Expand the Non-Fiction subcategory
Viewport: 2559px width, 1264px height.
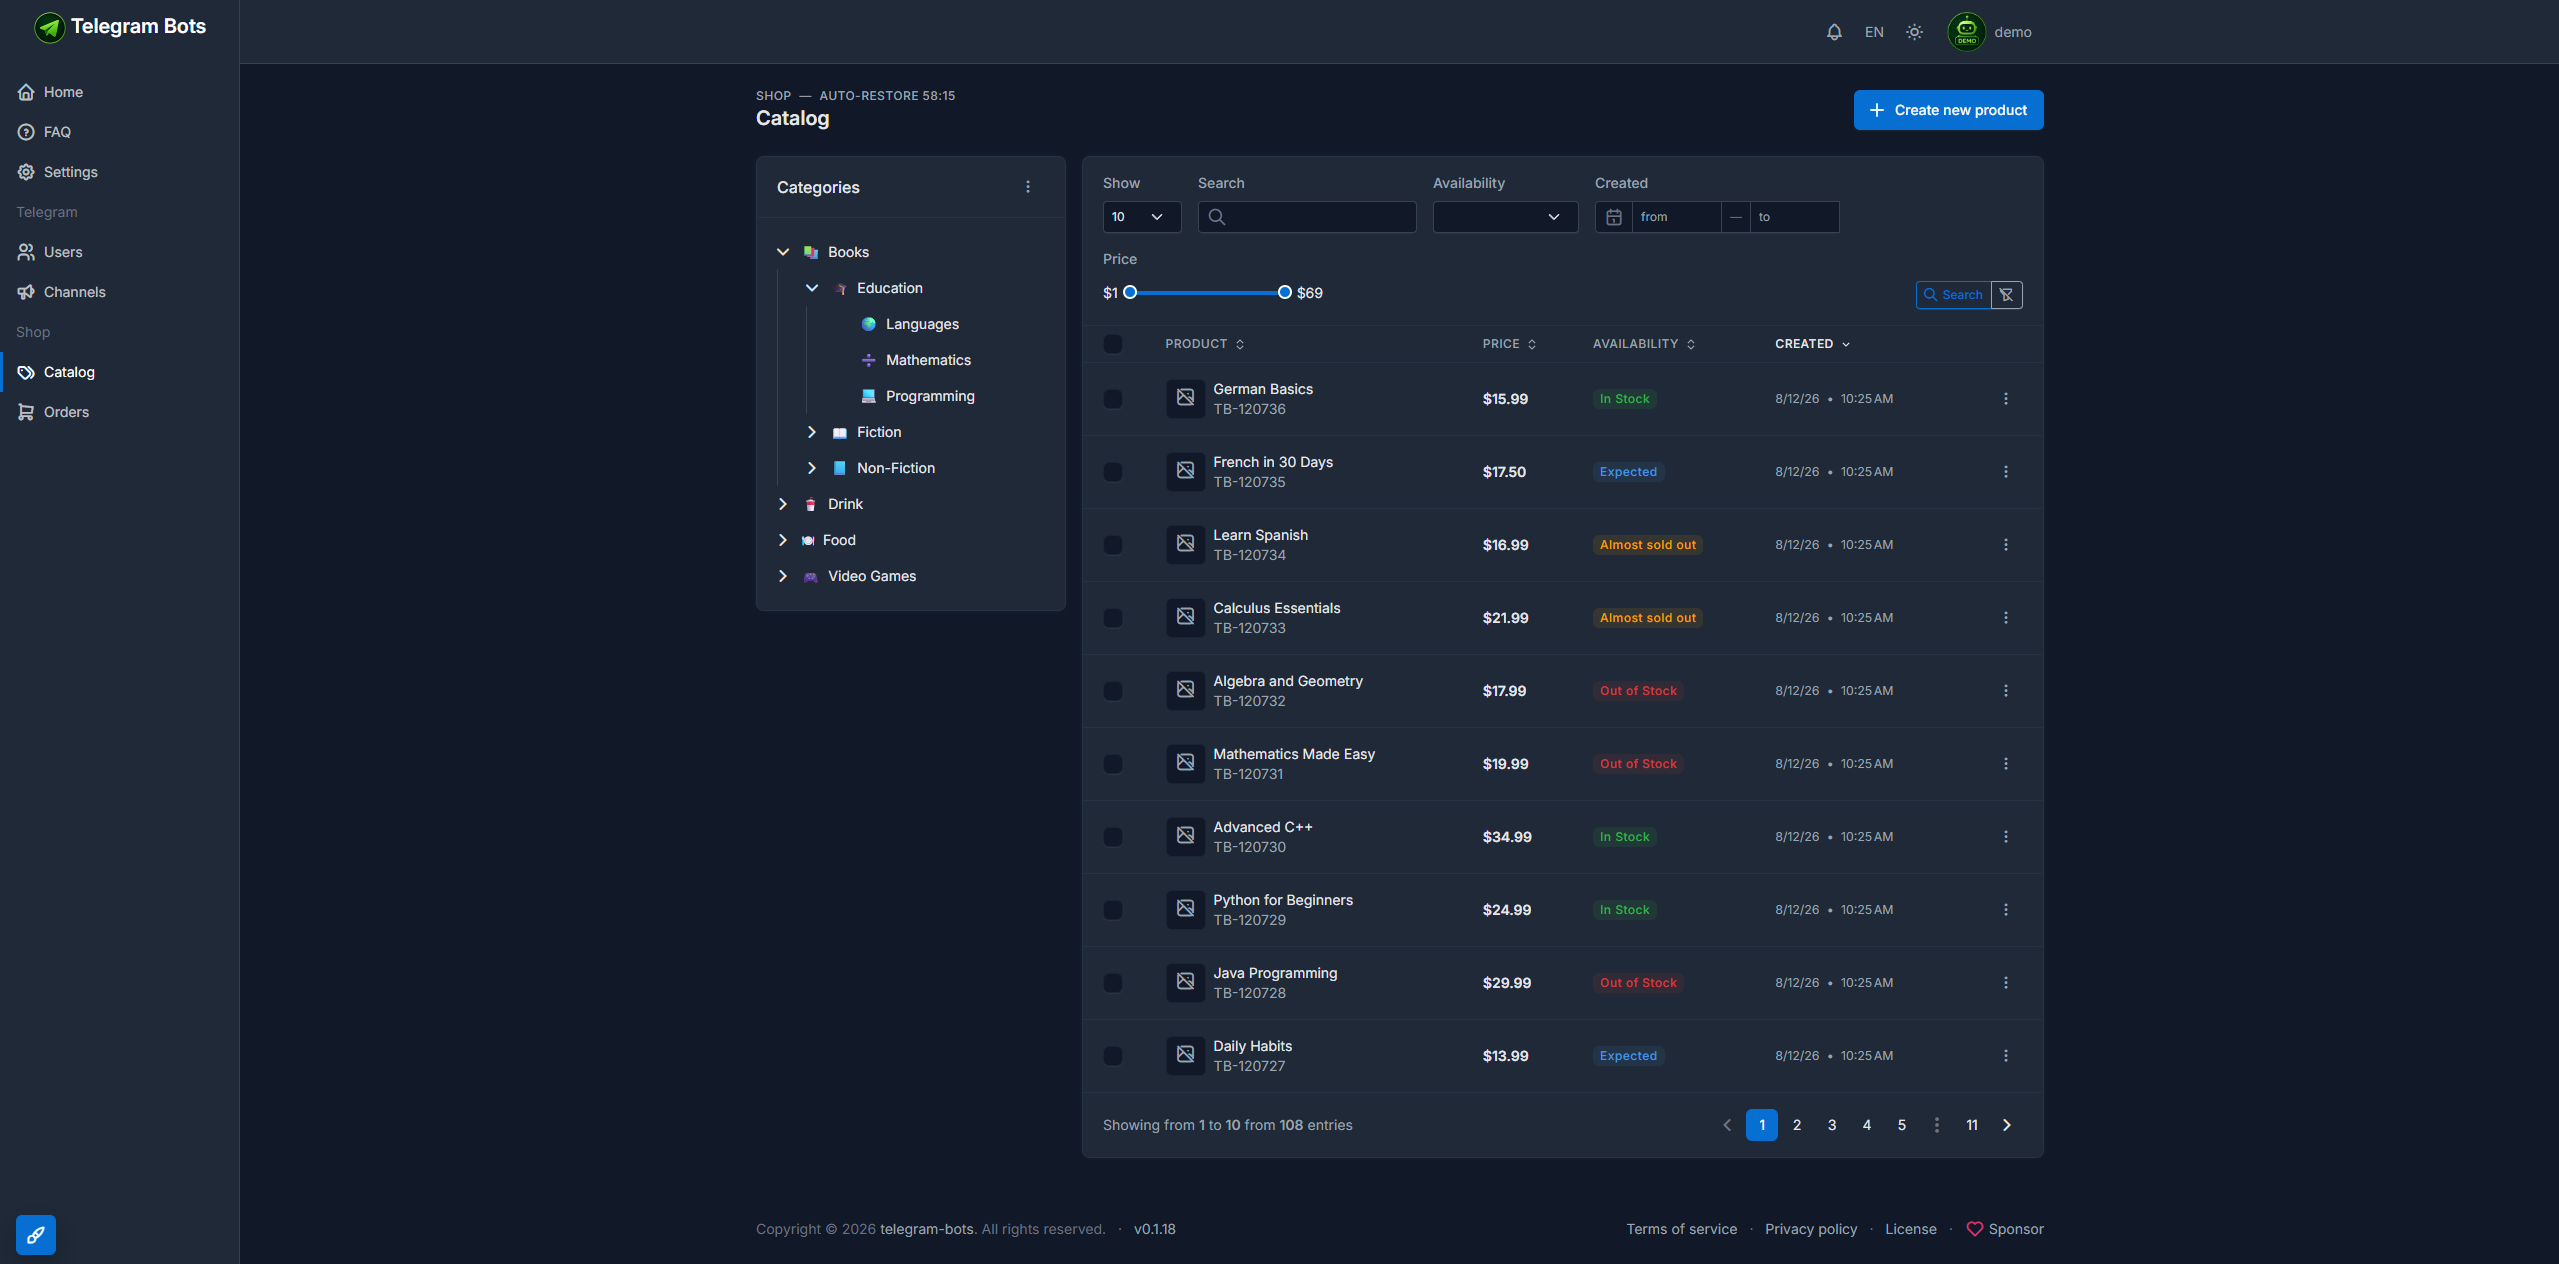(x=812, y=468)
